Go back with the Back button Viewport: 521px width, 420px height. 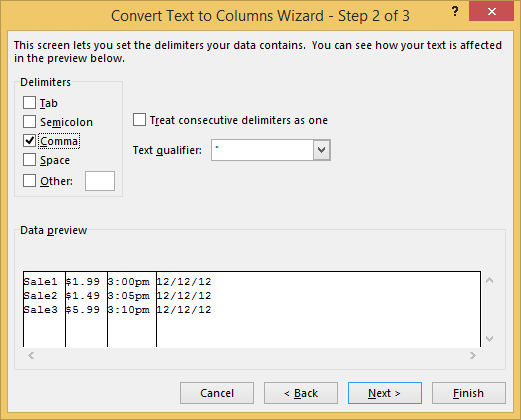coord(301,393)
